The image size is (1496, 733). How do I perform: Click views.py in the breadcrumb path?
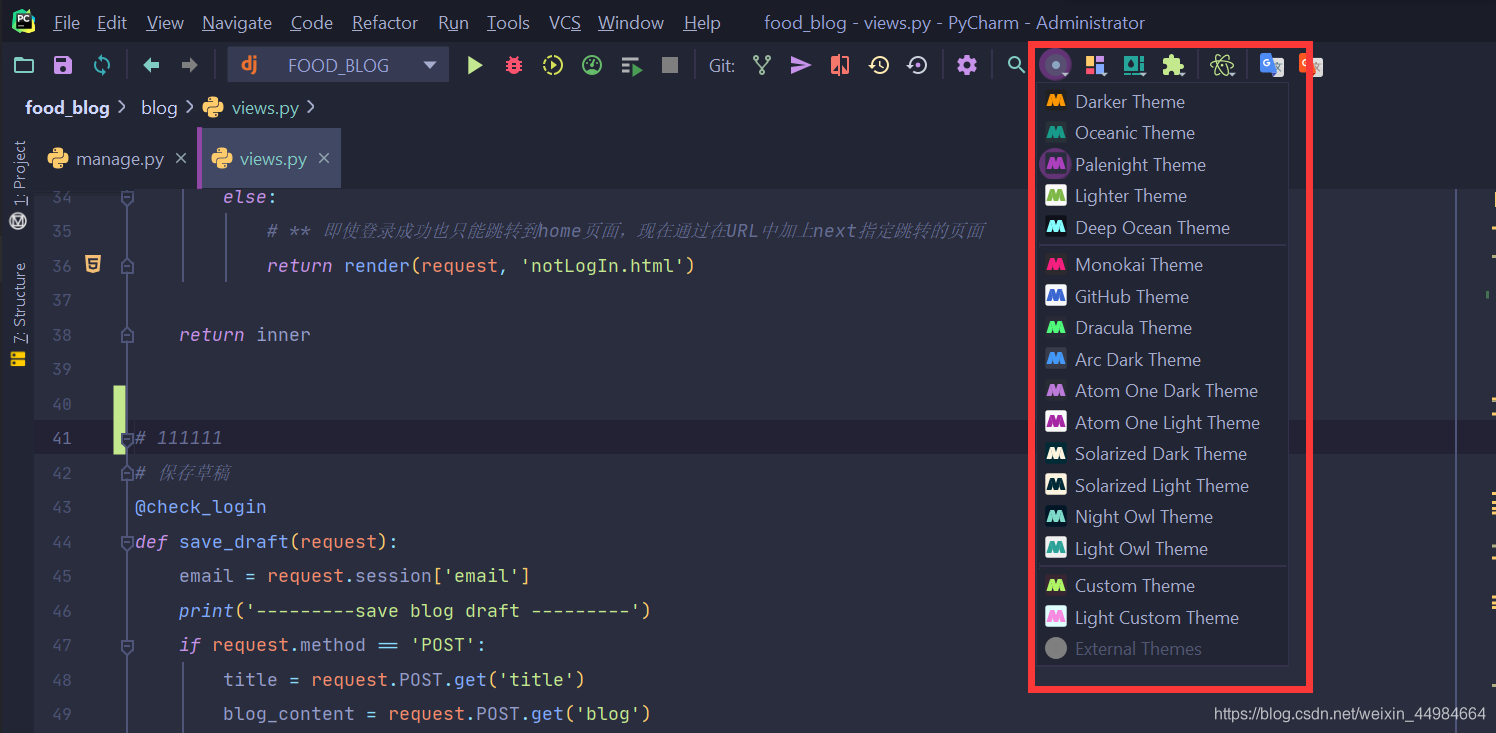(265, 107)
